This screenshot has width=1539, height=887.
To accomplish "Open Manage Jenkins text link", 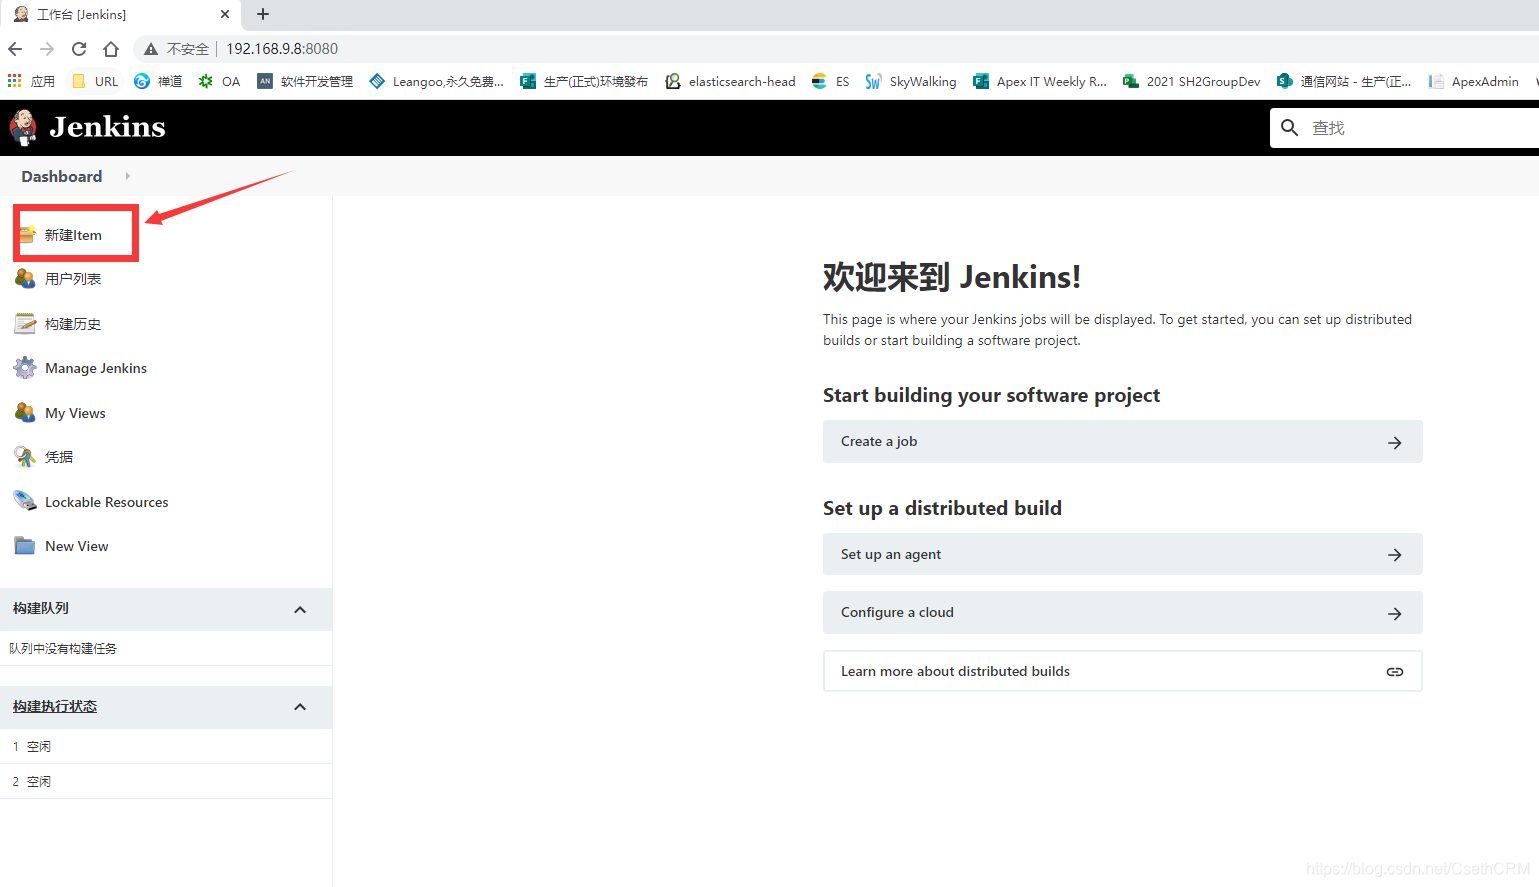I will point(96,368).
